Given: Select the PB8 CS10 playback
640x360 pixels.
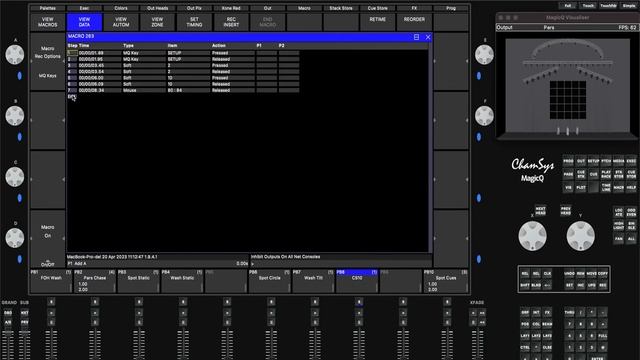Looking at the screenshot, I should (357, 281).
